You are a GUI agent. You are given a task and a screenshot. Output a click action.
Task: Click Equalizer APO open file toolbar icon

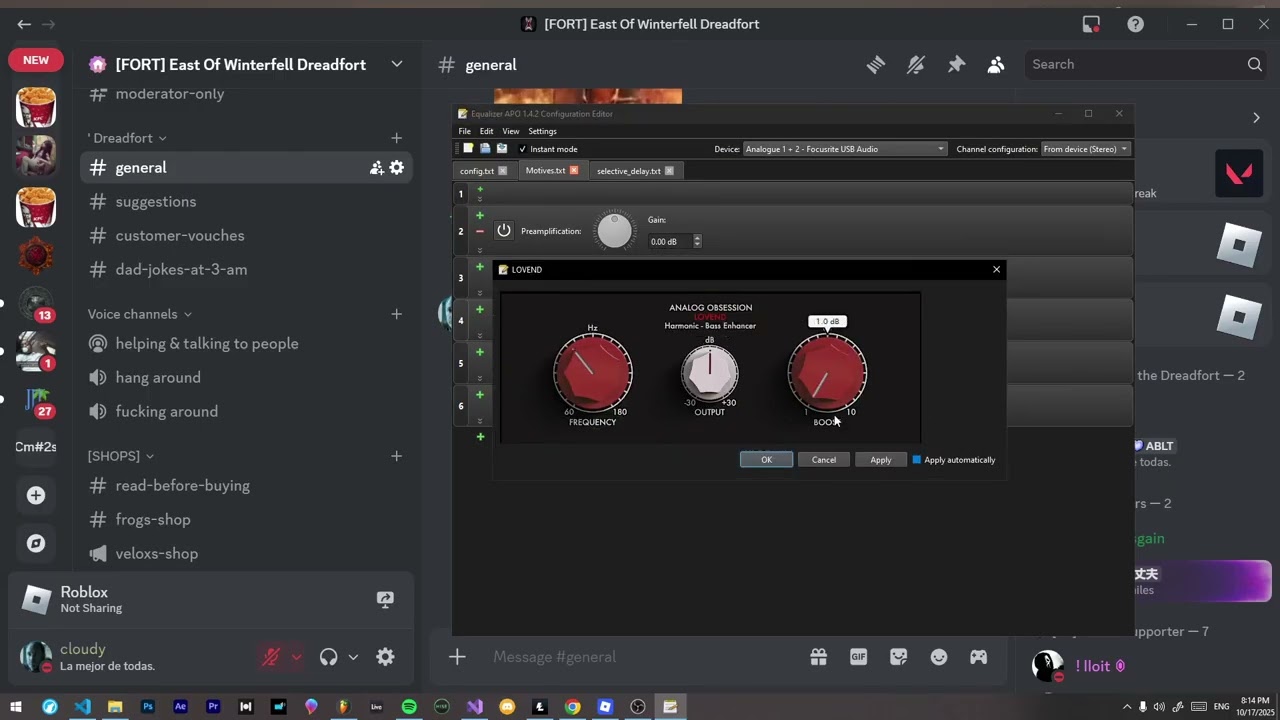[x=485, y=149]
